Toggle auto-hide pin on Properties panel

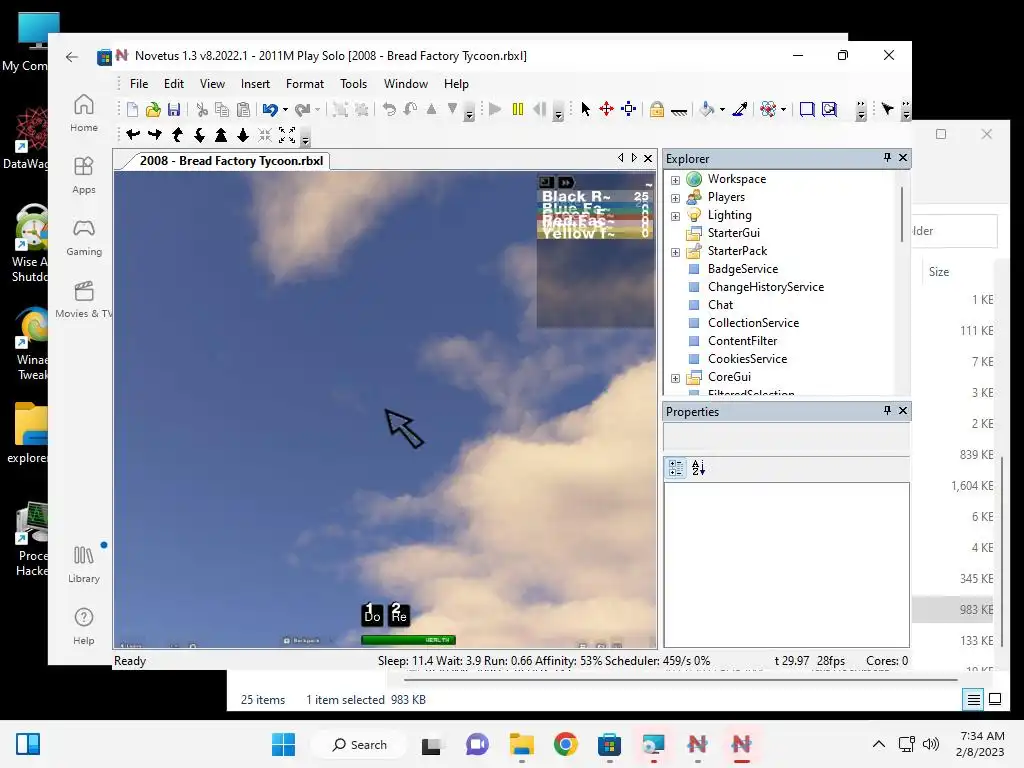(x=887, y=410)
